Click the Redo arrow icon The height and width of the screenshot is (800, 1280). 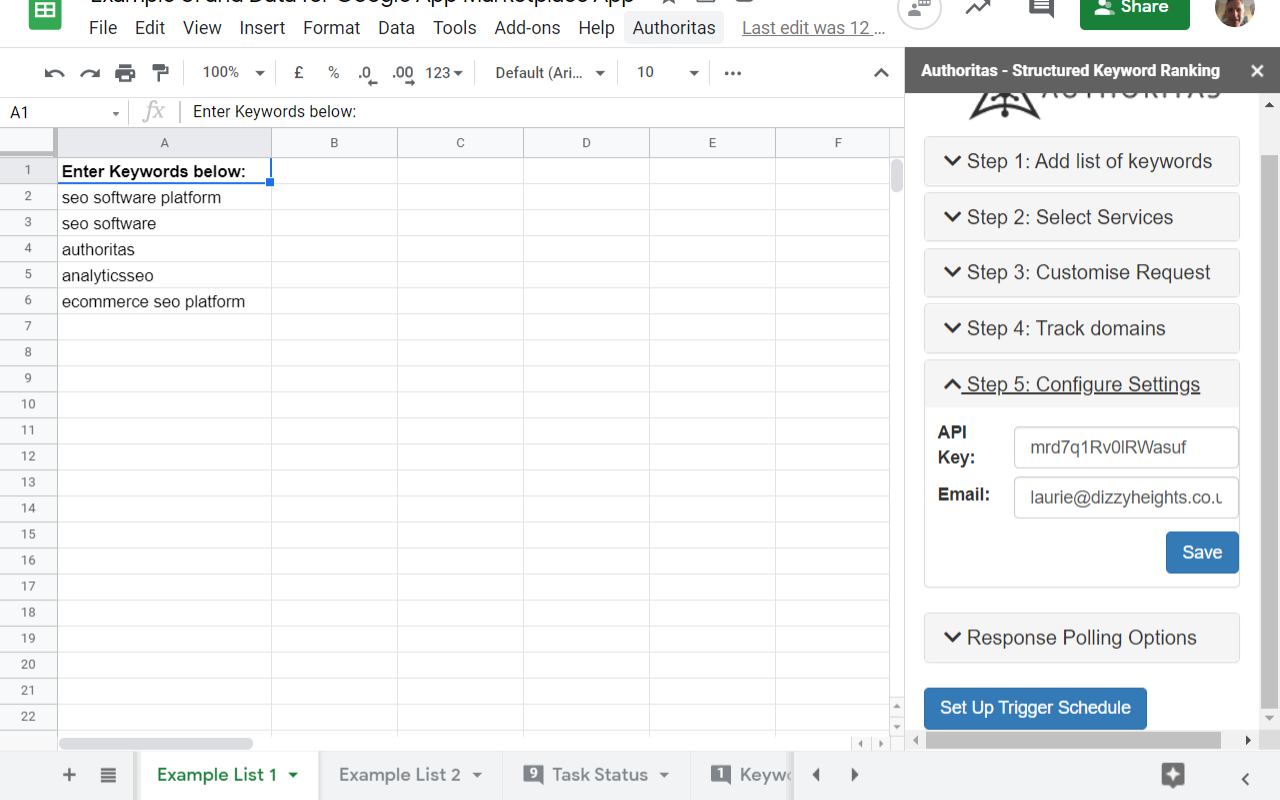(x=90, y=73)
